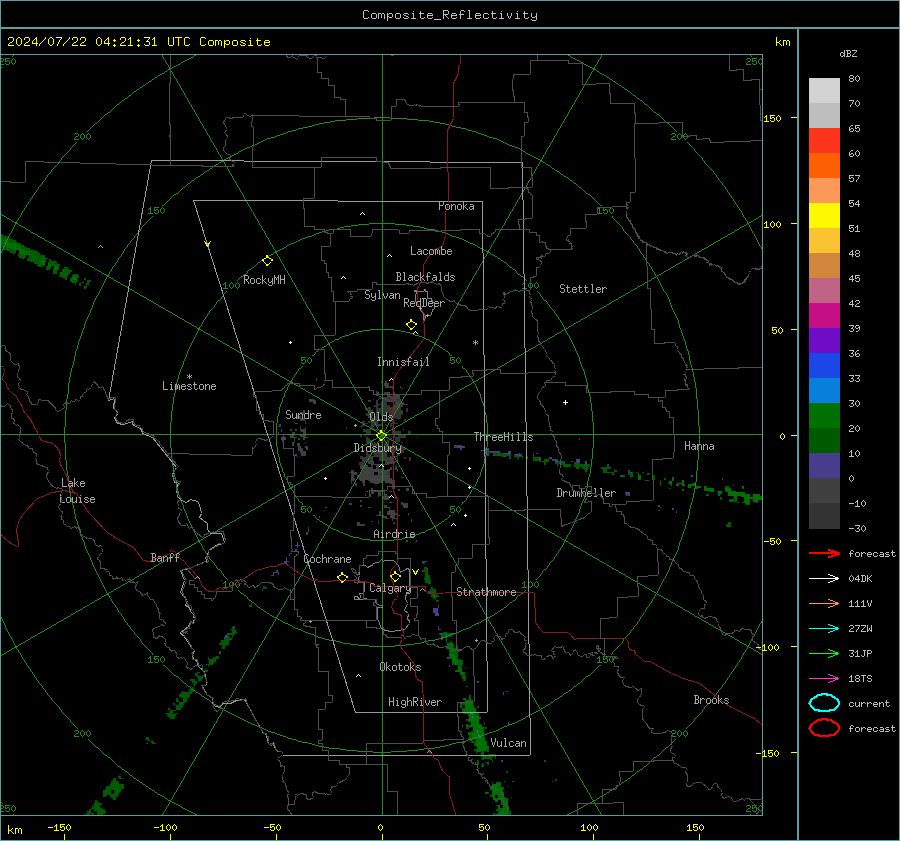
Task: Pick the bright red 65-60 dBZ swatch
Action: (x=824, y=141)
